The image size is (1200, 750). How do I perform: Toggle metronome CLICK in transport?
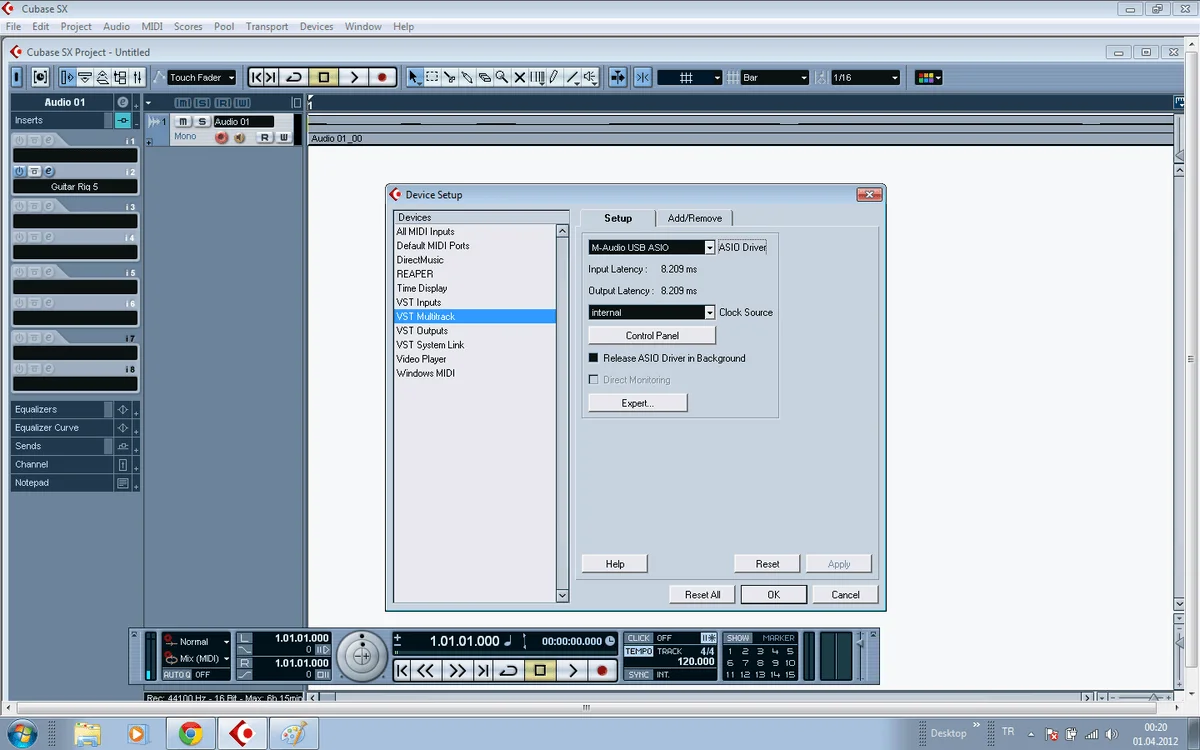pos(639,638)
